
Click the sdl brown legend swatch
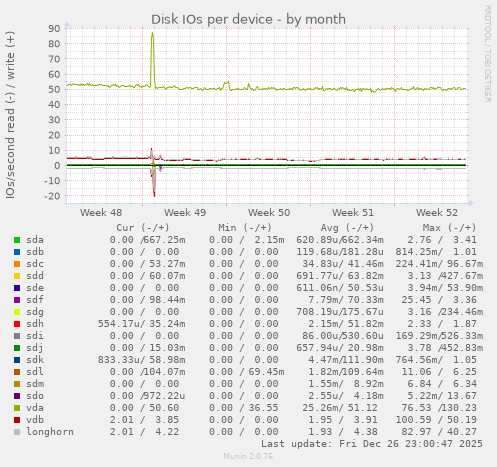tap(17, 372)
